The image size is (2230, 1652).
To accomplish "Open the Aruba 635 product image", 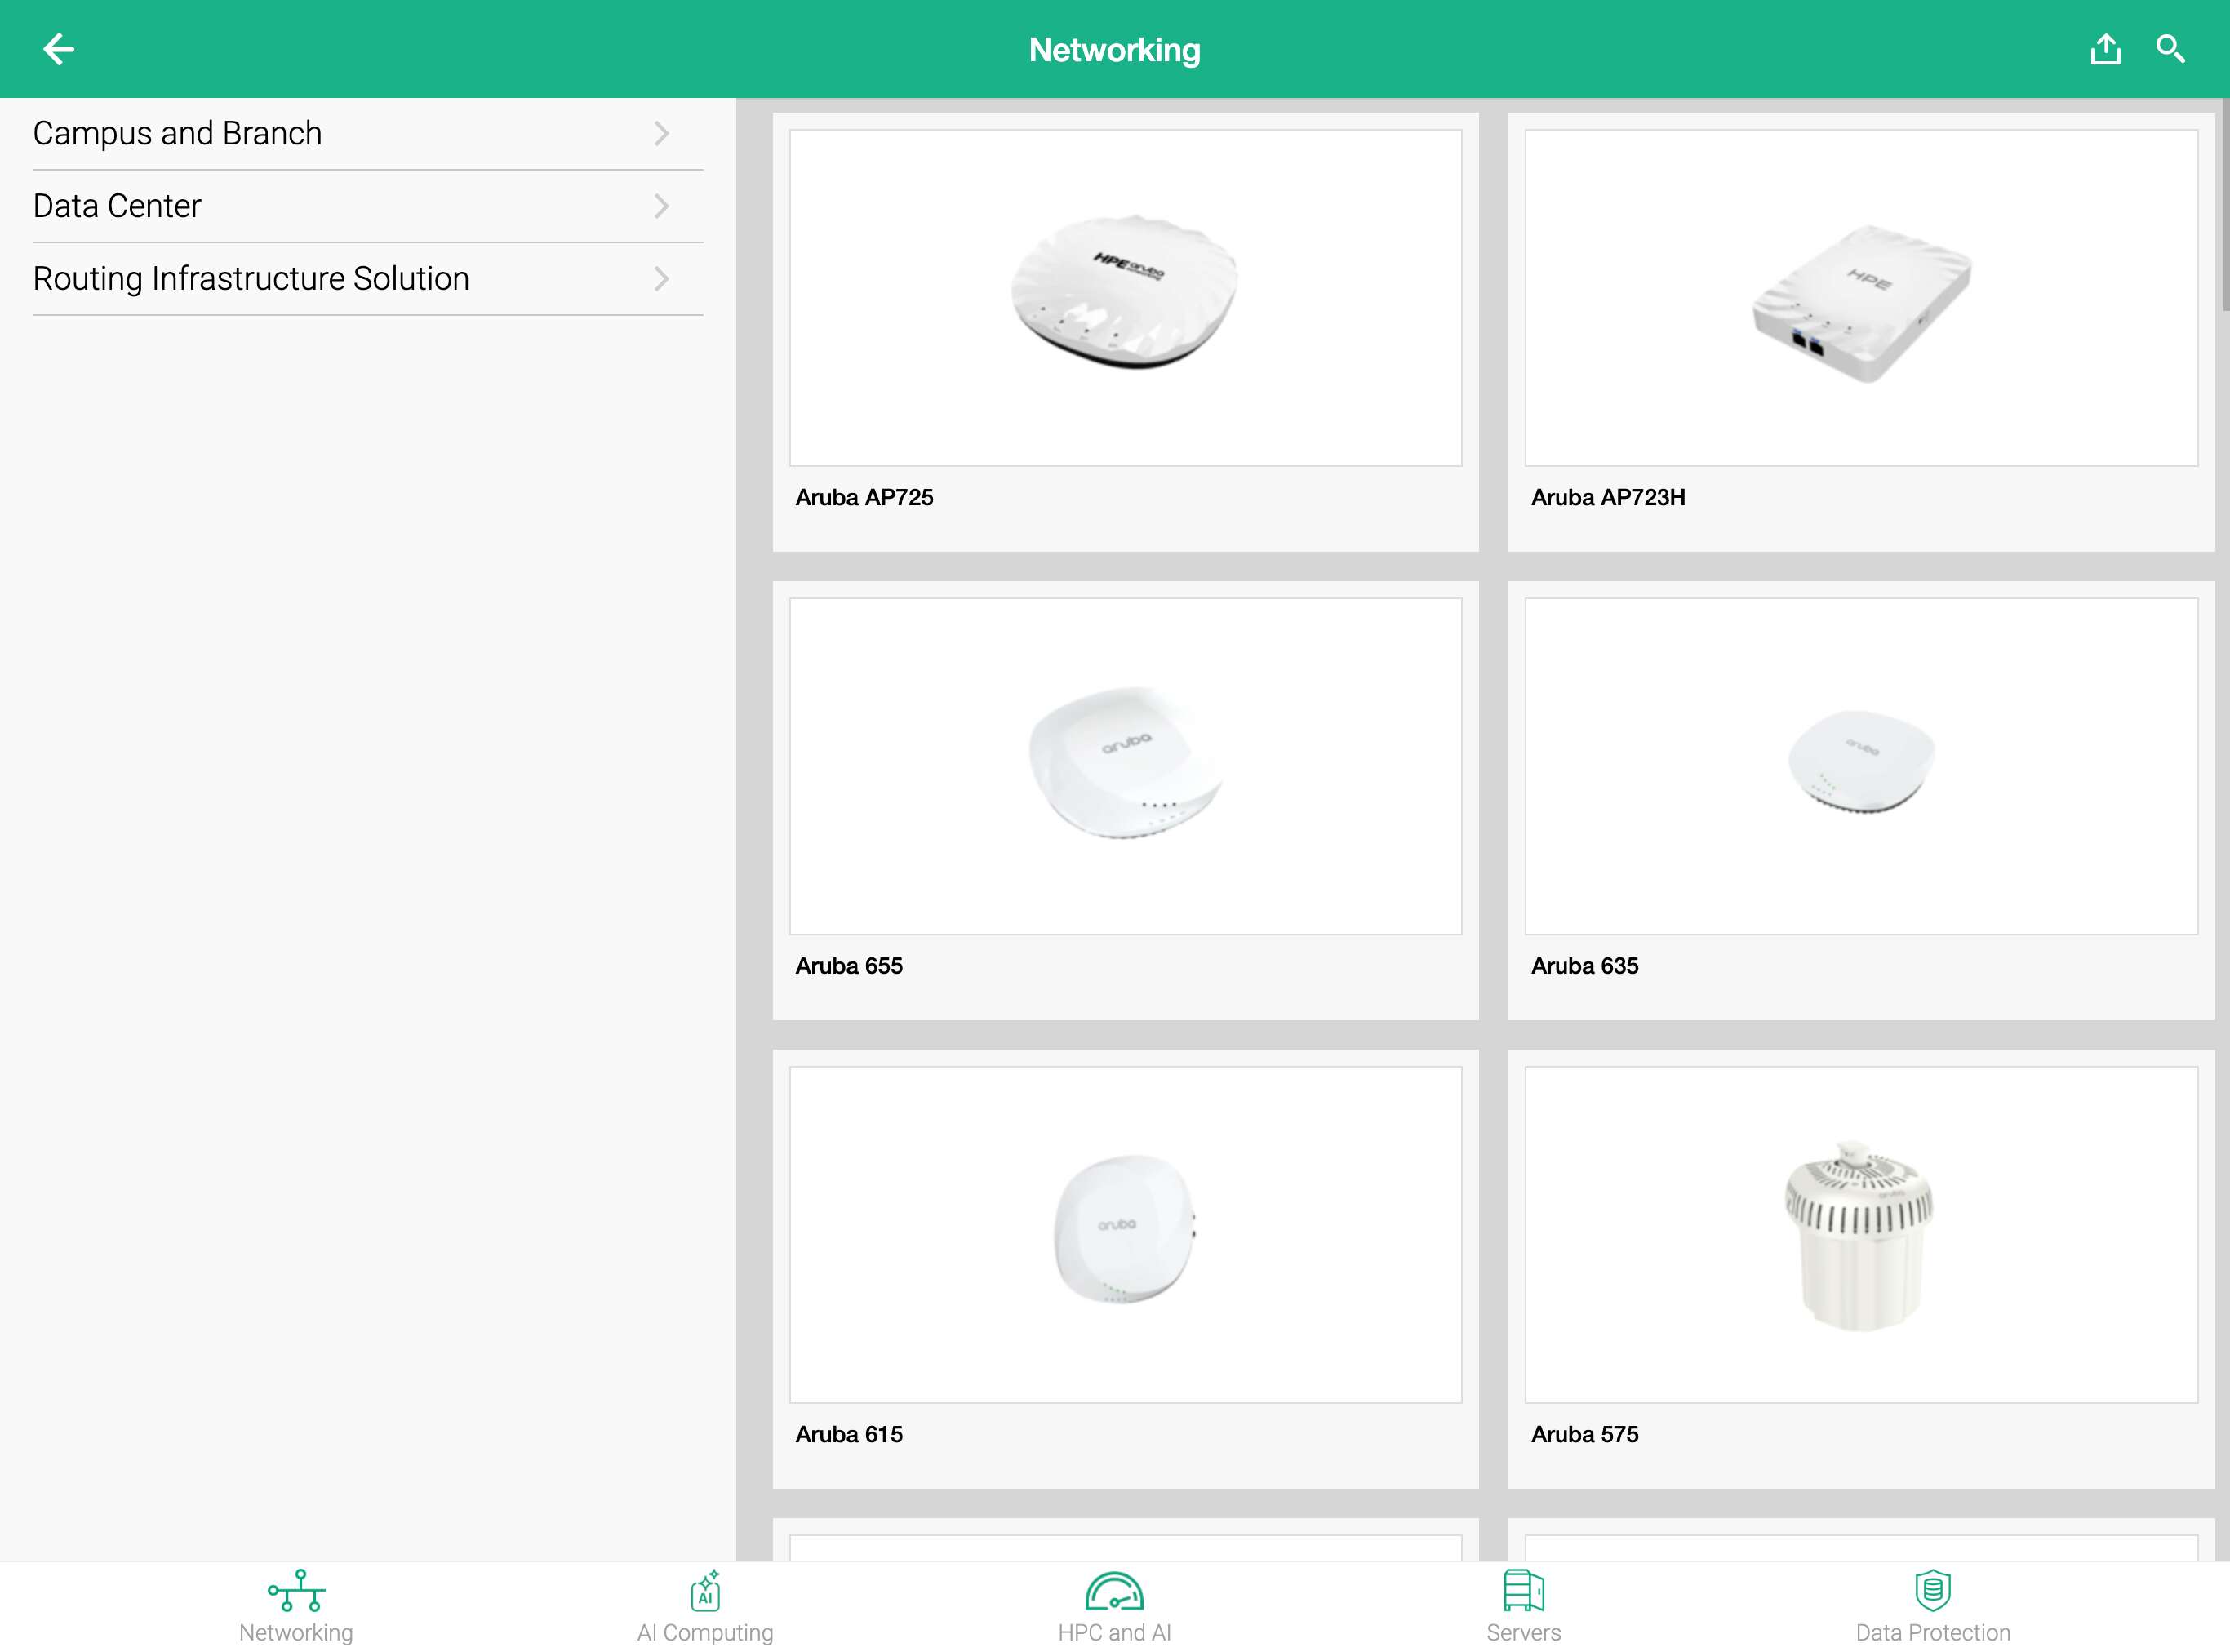I will 1861,766.
